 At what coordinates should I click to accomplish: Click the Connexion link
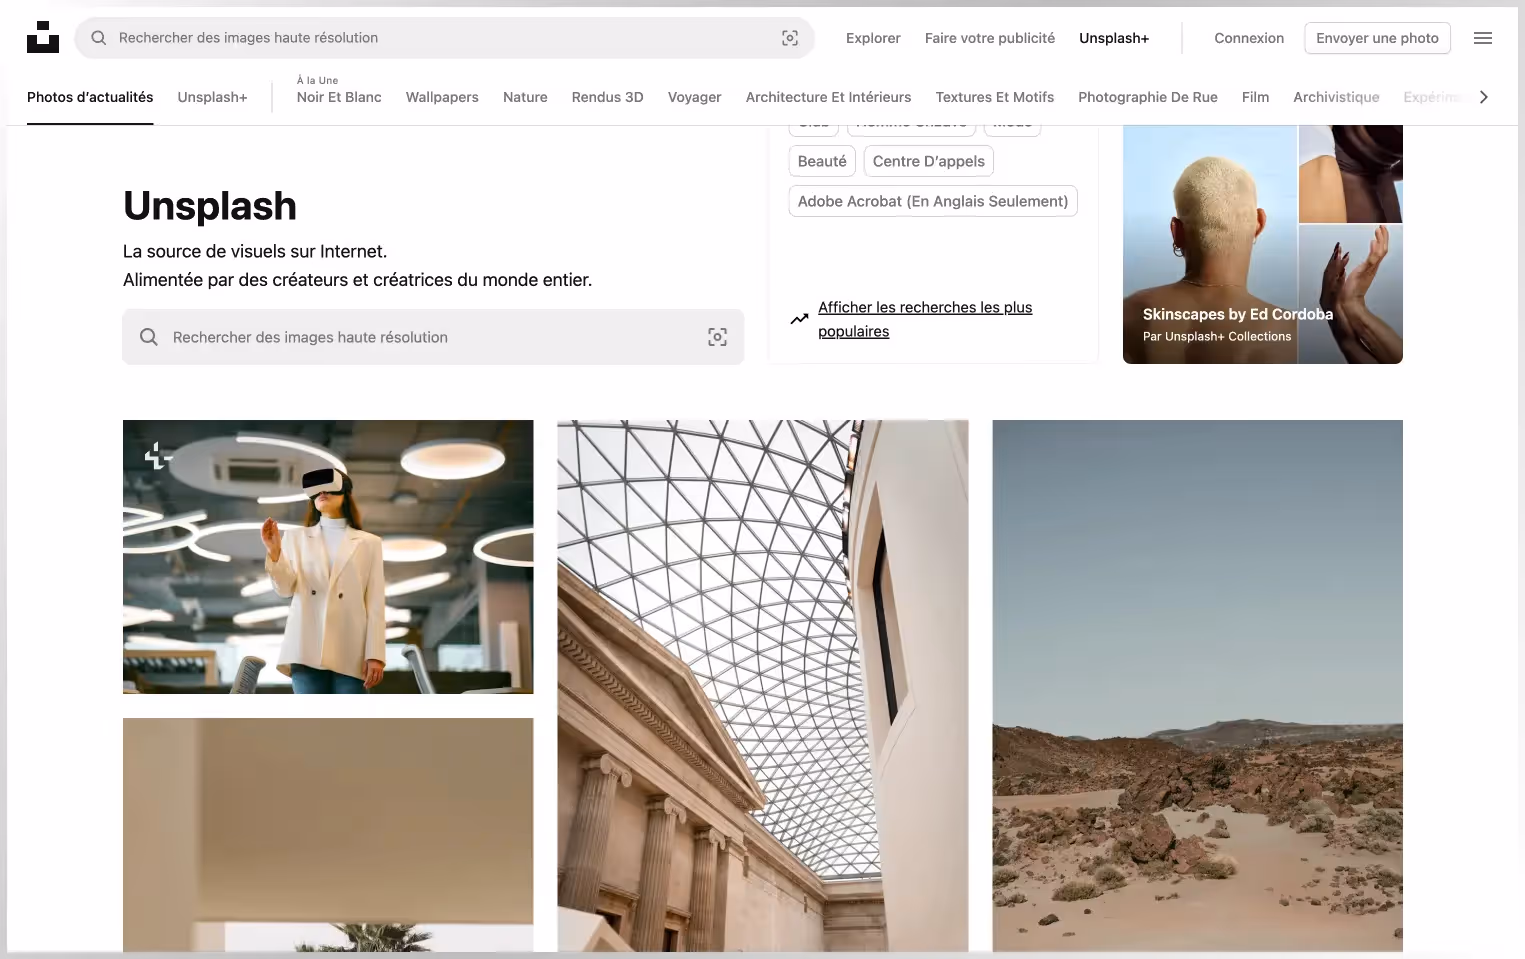[x=1249, y=38]
